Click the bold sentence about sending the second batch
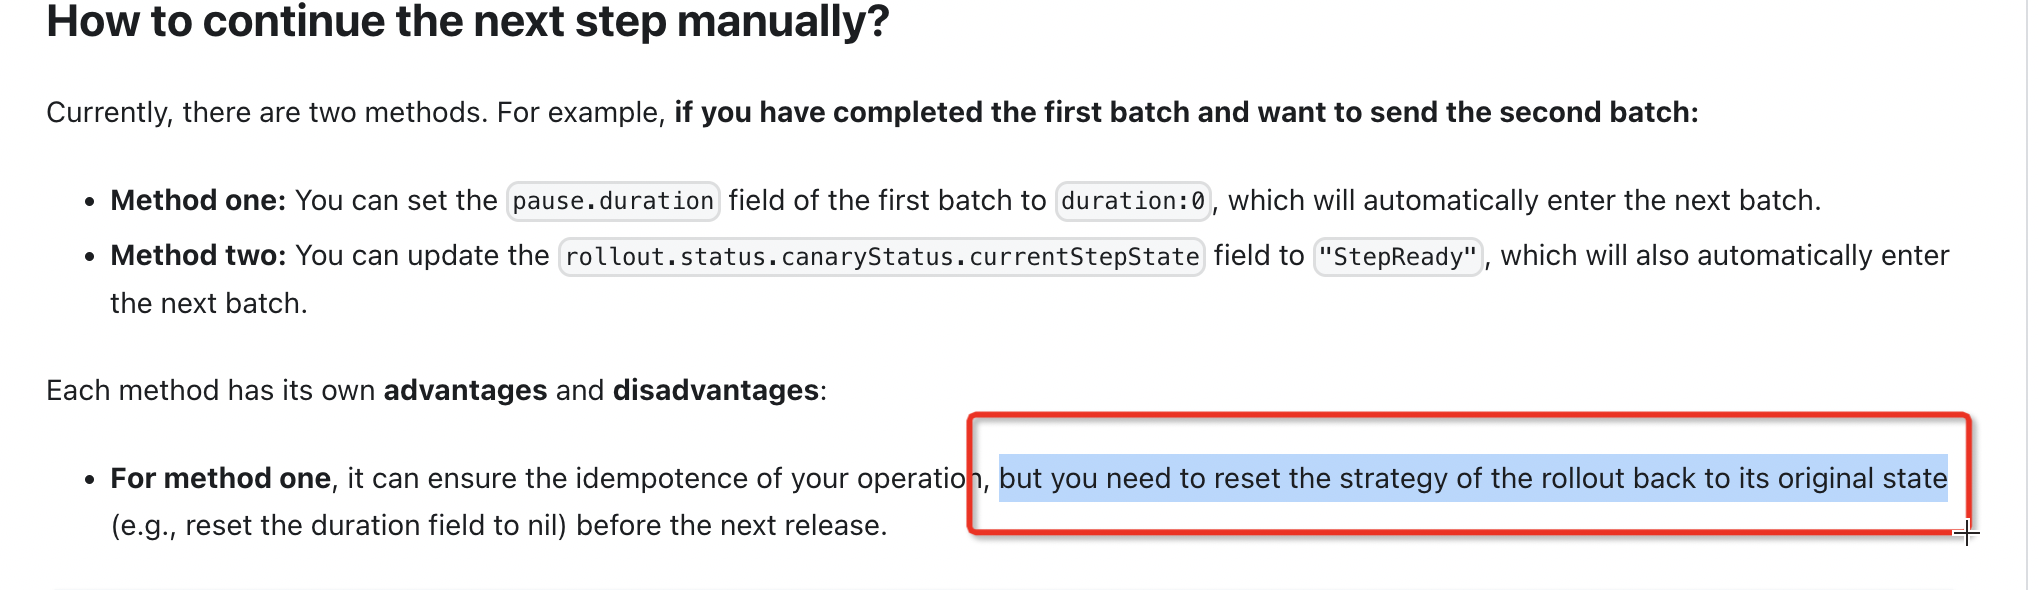 [x=1185, y=112]
